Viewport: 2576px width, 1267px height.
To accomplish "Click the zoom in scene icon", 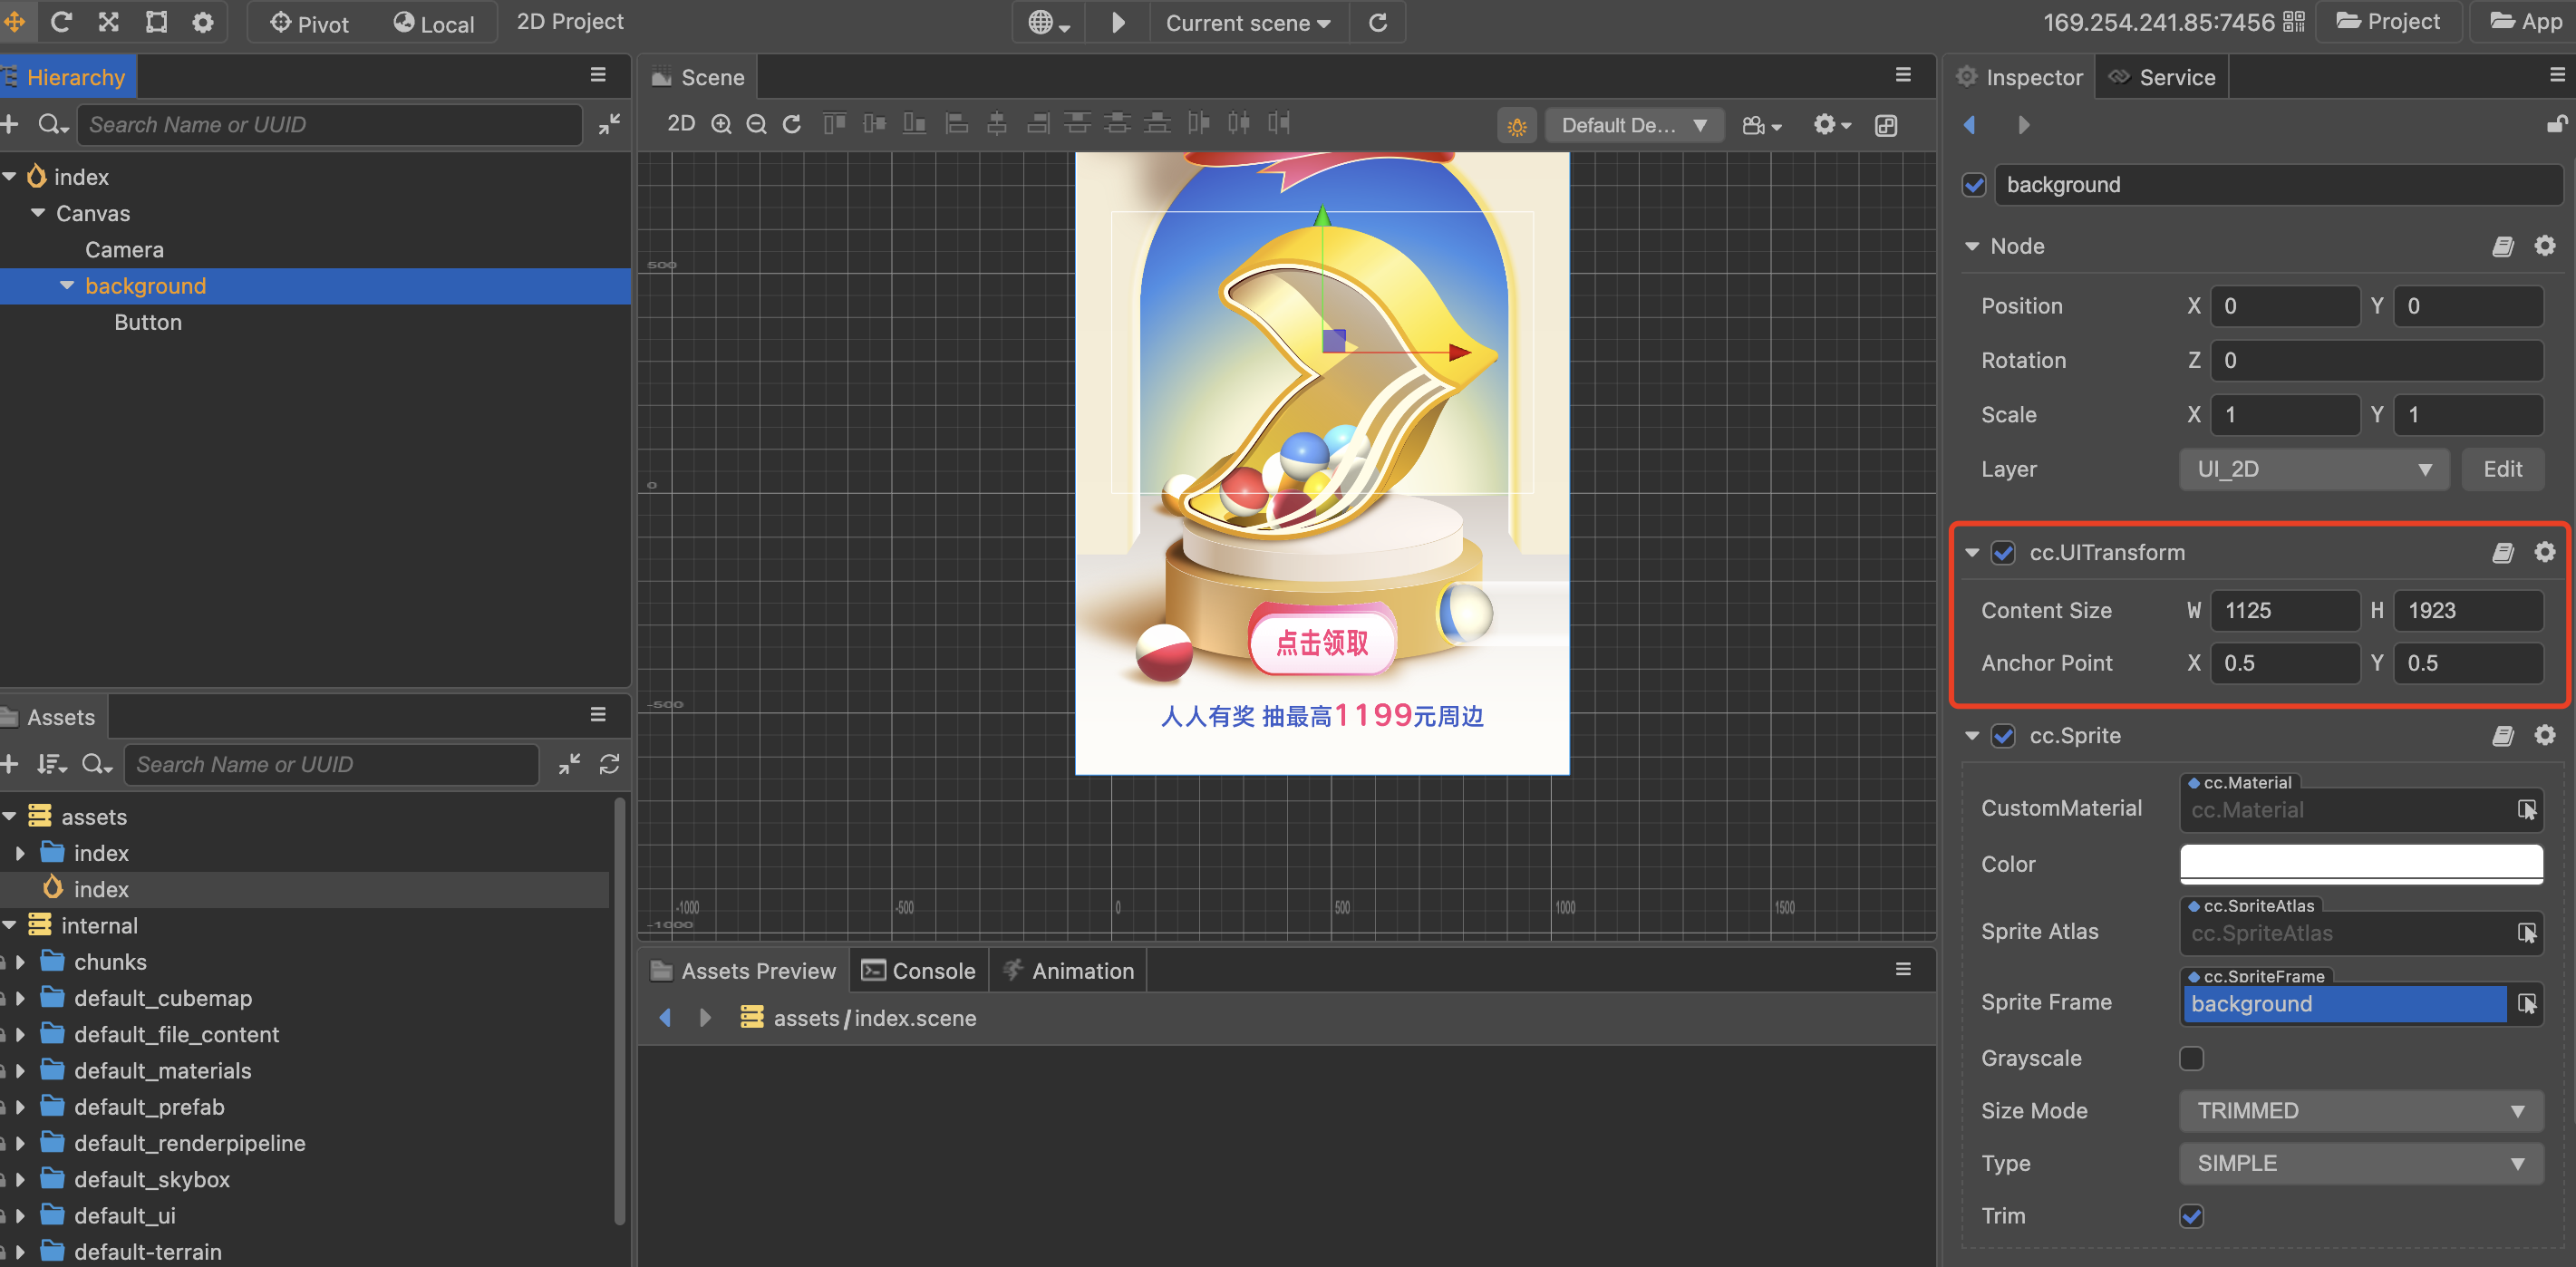I will pos(721,124).
